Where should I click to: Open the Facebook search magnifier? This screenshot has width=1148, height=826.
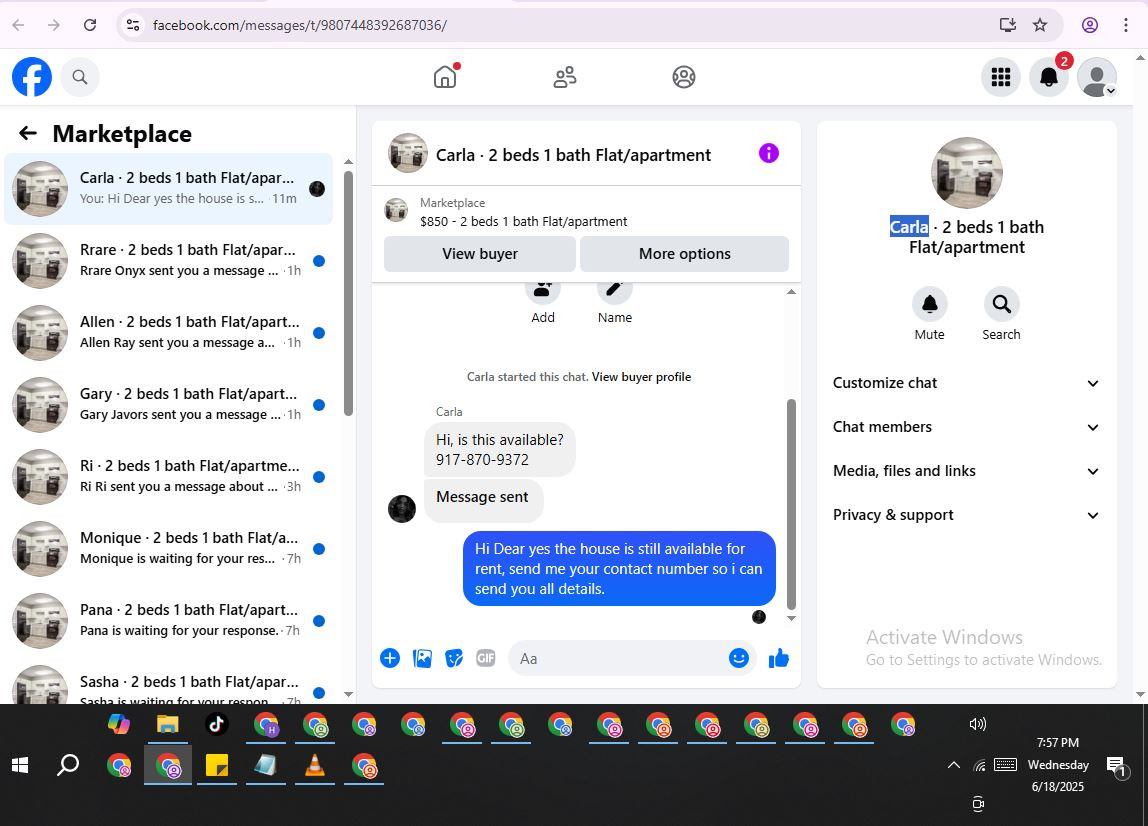coord(80,77)
